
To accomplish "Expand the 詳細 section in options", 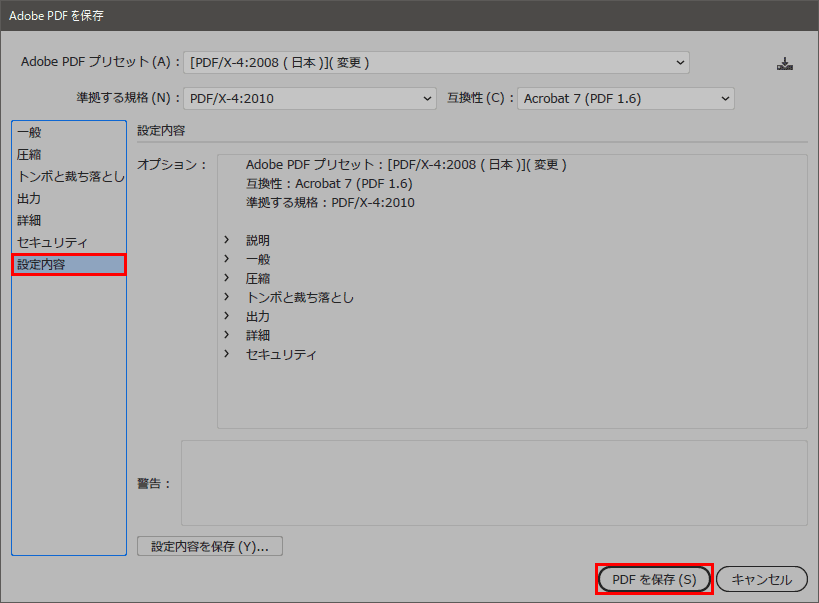I will (227, 334).
